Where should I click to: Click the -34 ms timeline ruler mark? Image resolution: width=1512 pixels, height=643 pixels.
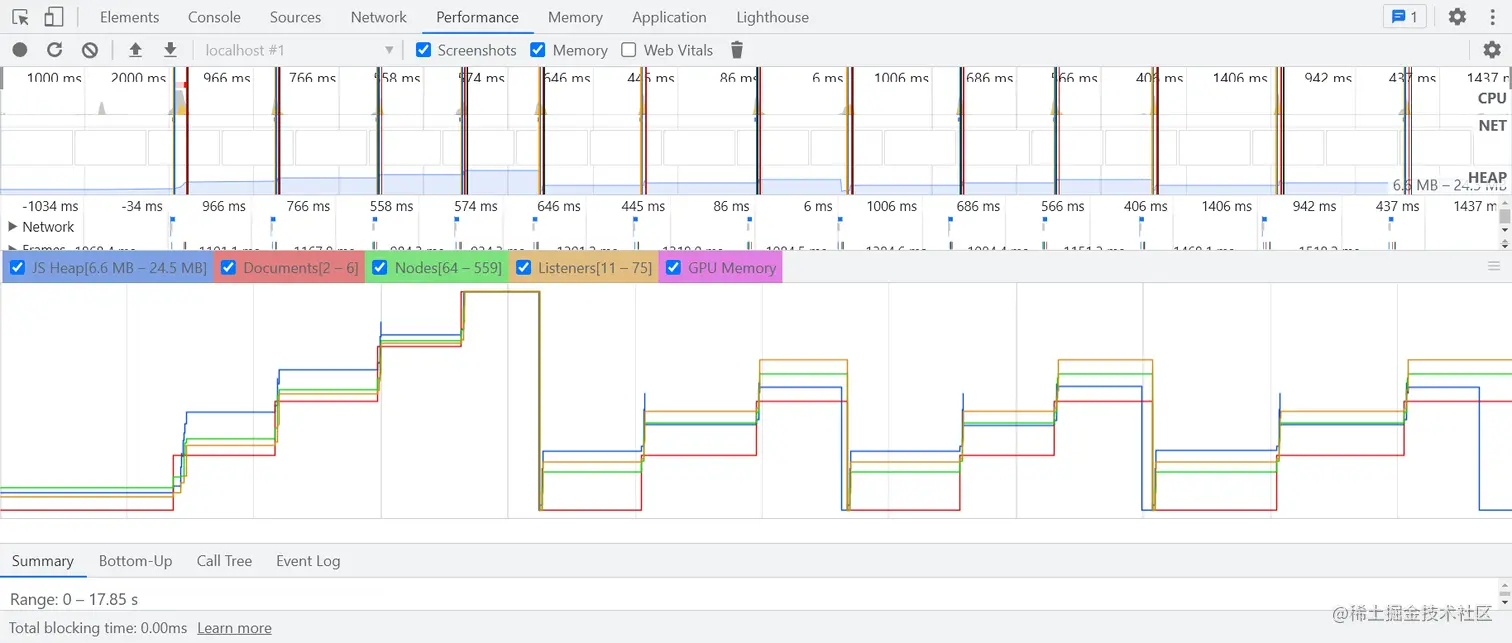tap(142, 206)
